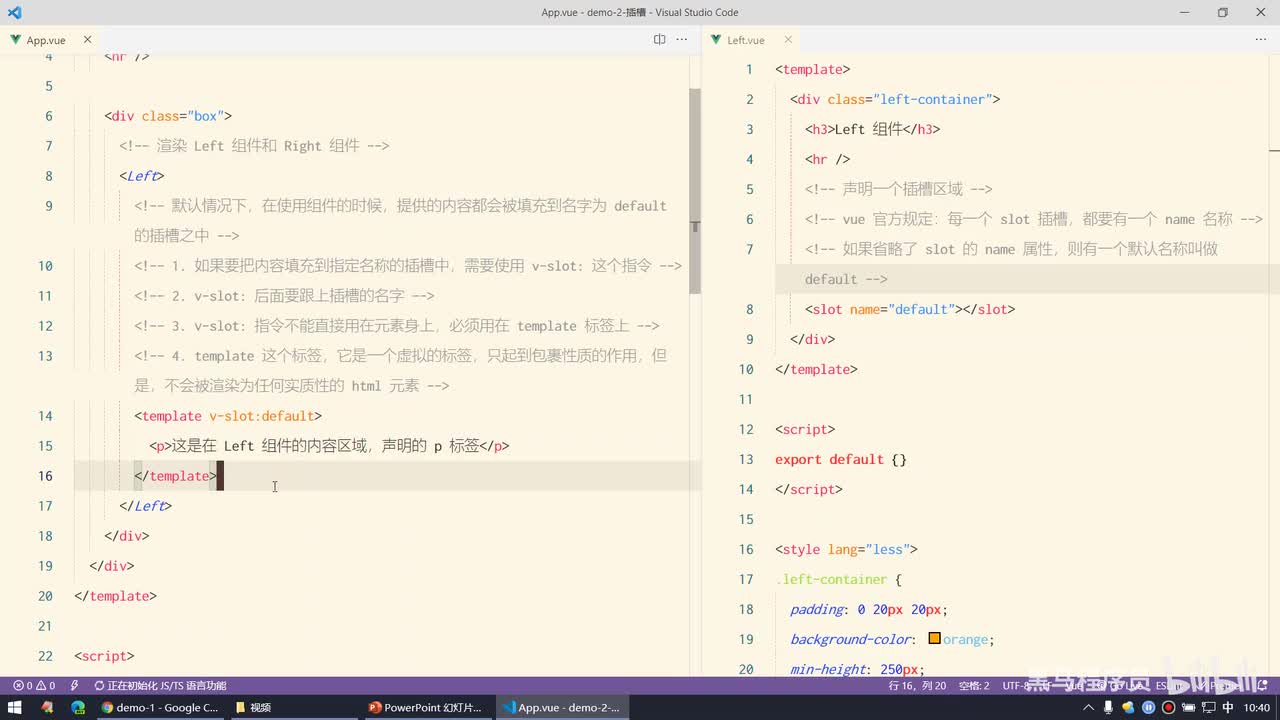Click the split editor right icon
Image resolution: width=1280 pixels, height=720 pixels.
tap(659, 40)
